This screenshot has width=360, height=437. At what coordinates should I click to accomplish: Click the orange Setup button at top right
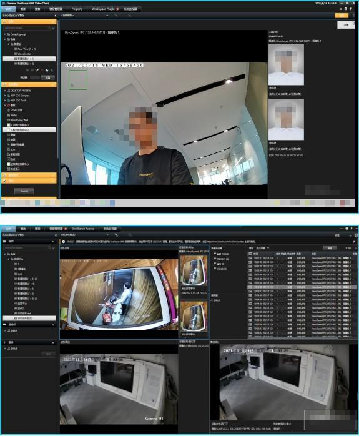(x=341, y=15)
